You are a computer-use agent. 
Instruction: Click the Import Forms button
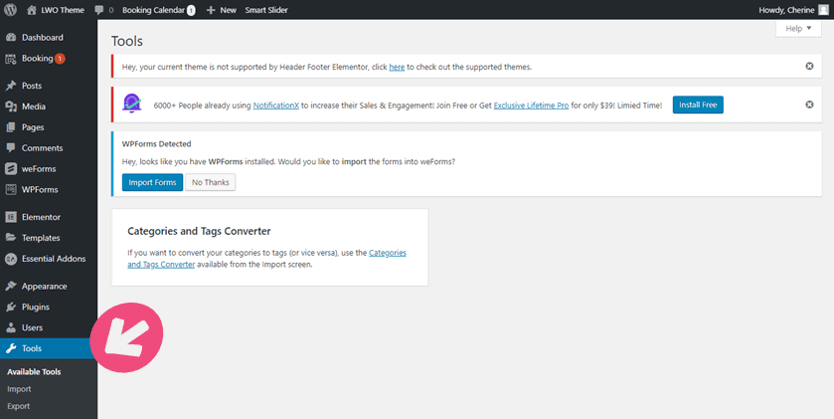point(152,182)
